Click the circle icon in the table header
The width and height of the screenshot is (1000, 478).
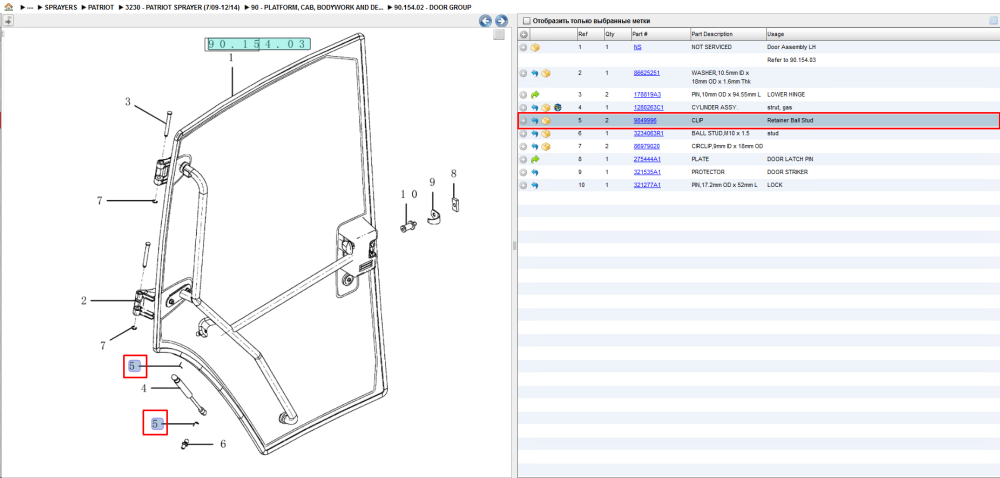tap(524, 34)
